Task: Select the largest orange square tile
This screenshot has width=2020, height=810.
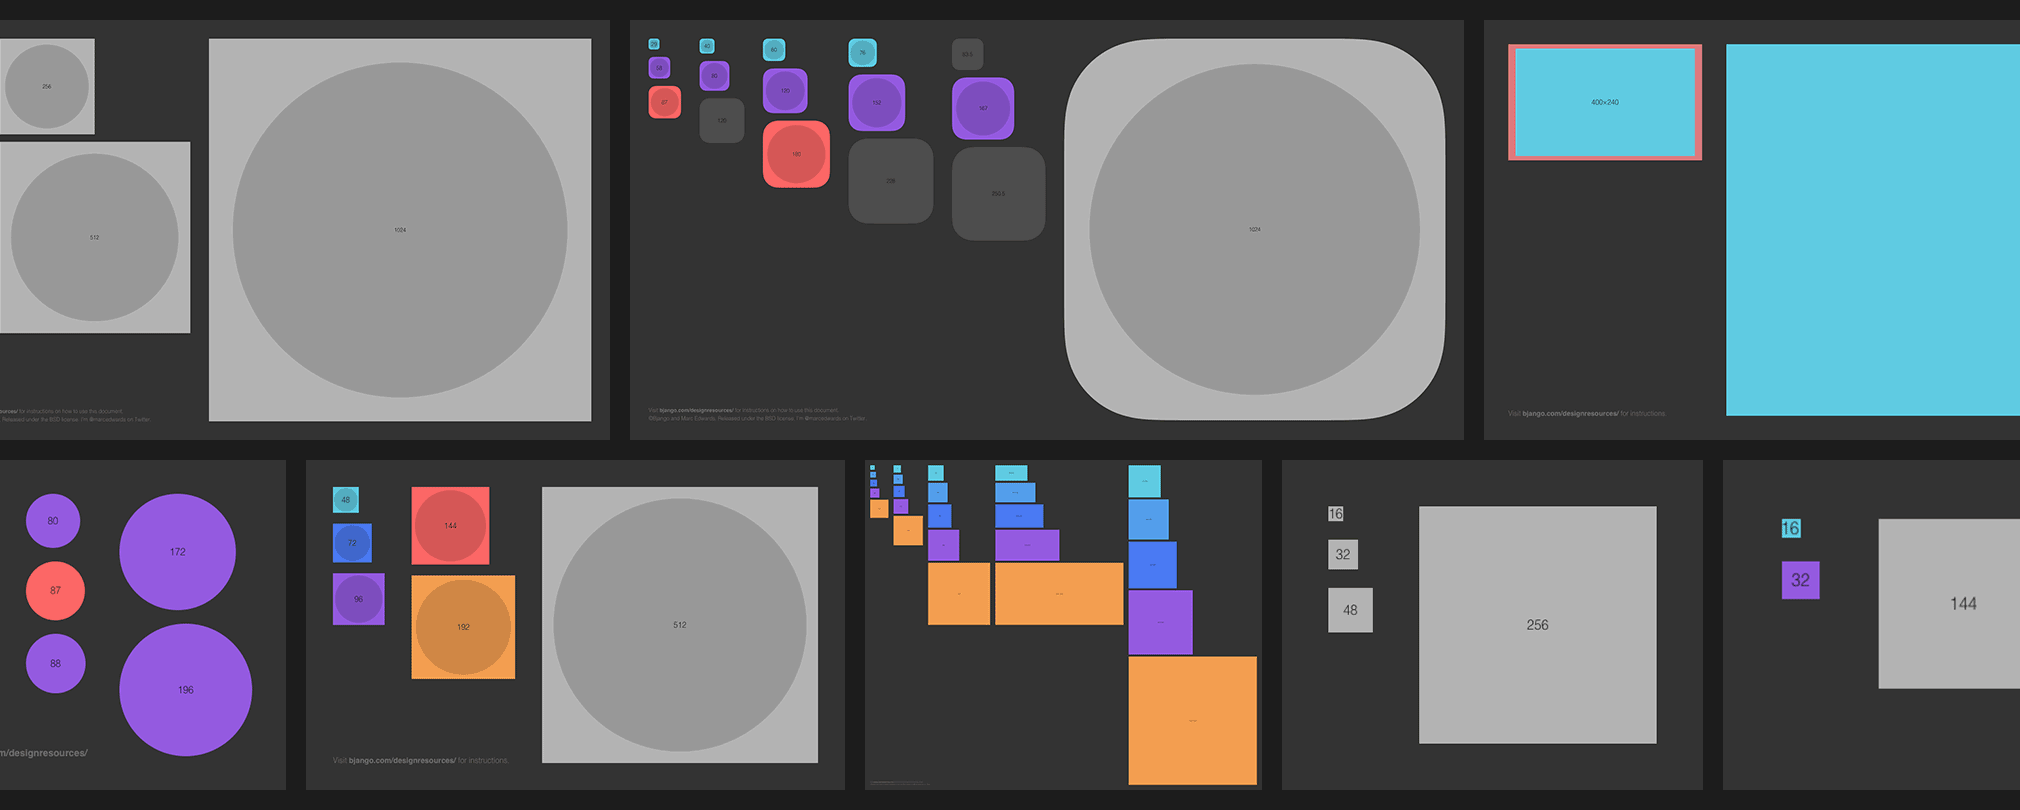Action: tap(1193, 721)
